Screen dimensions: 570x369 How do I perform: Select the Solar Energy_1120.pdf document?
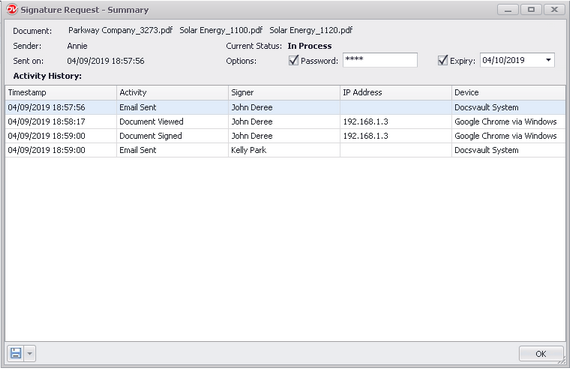click(311, 31)
